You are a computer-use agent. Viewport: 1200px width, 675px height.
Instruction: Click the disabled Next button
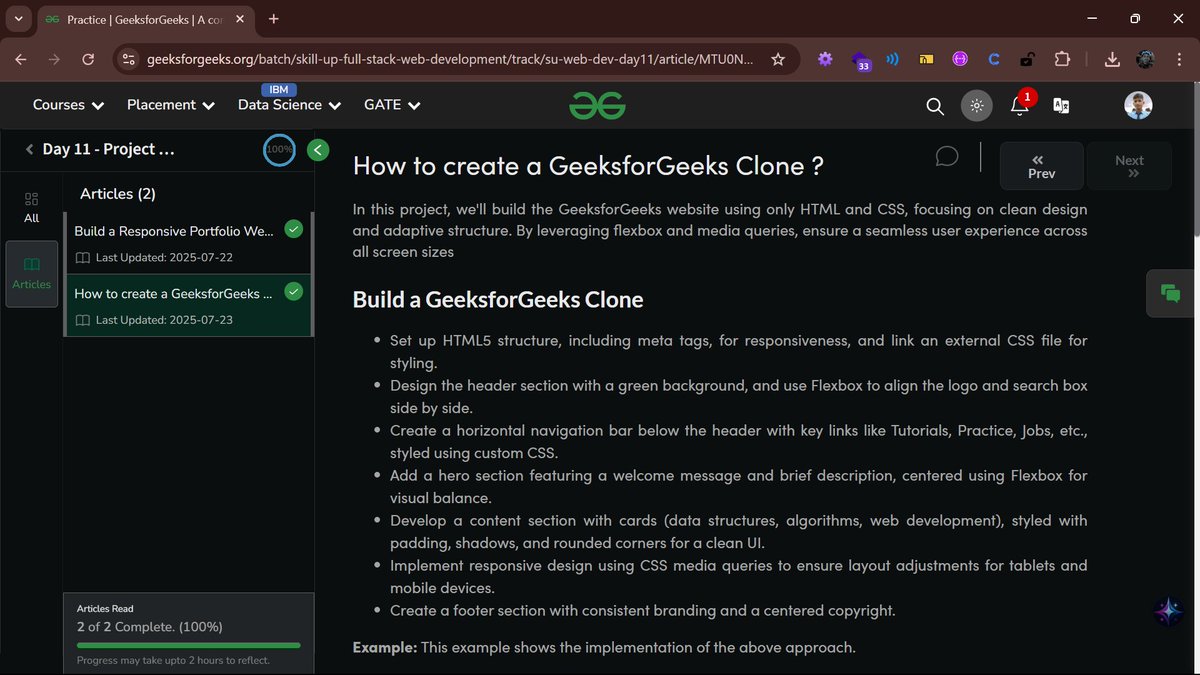coord(1129,166)
